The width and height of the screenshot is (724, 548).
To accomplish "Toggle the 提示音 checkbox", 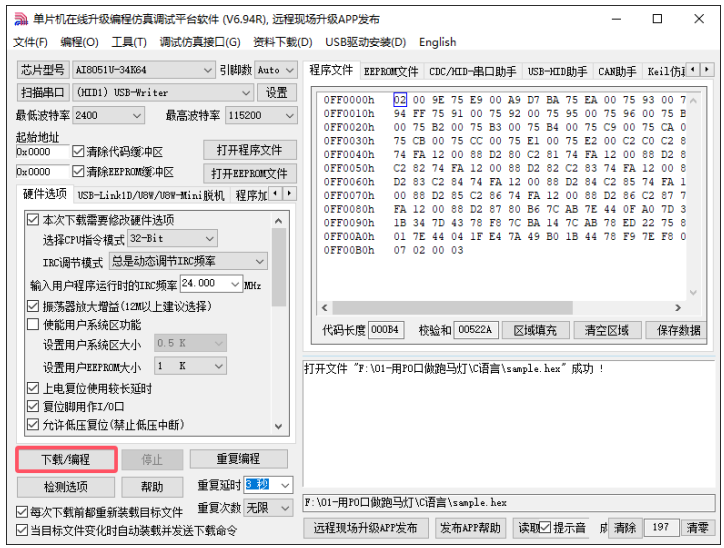I will (x=545, y=527).
